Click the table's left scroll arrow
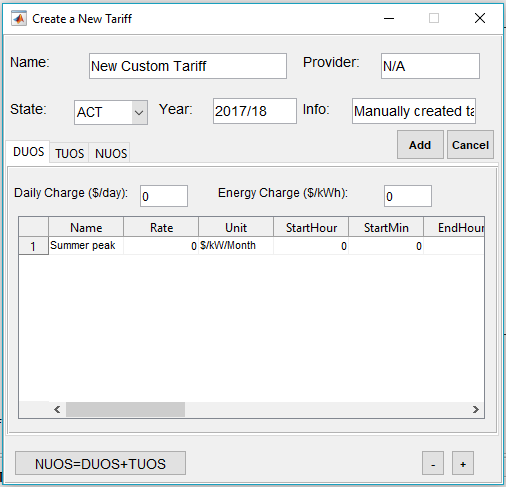Image resolution: width=506 pixels, height=487 pixels. 57,409
